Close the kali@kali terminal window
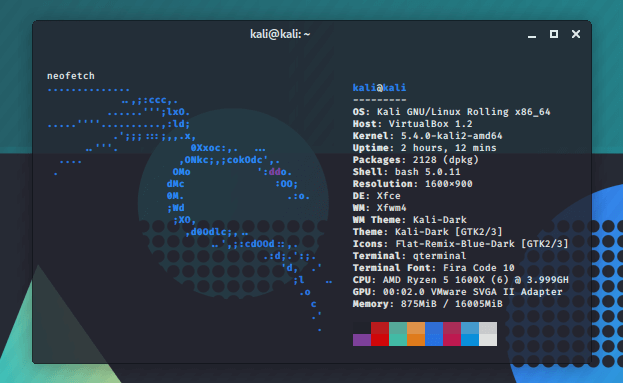Screen dimensions: 623x383 pos(576,34)
